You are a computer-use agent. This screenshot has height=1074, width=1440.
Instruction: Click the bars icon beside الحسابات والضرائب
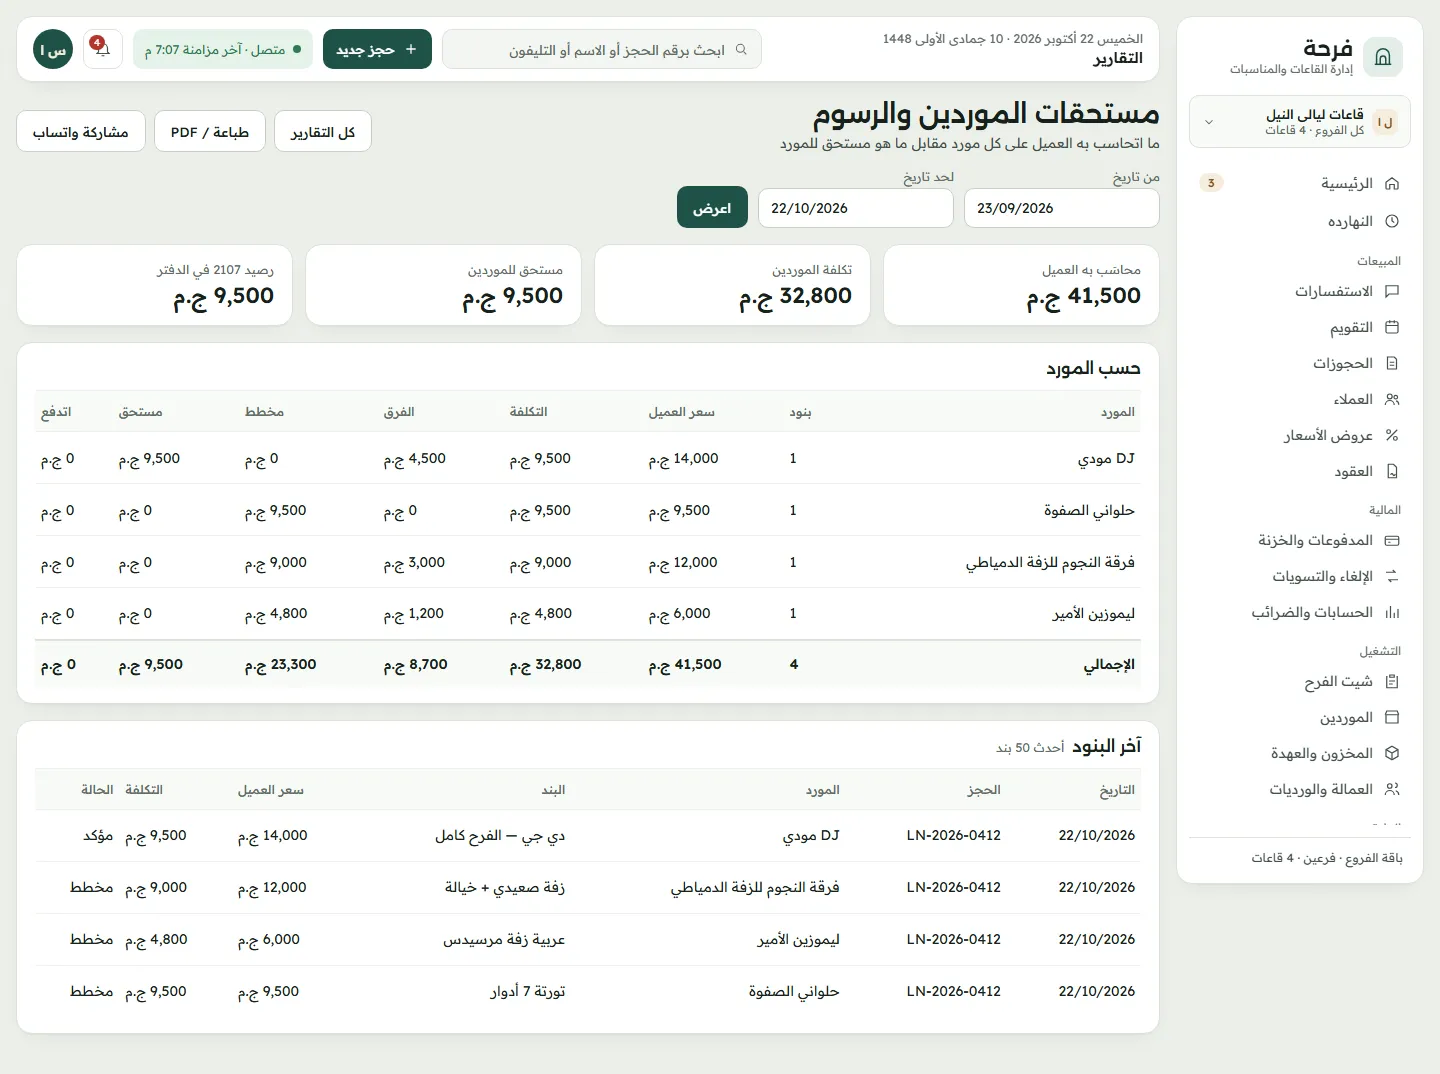[x=1392, y=612]
